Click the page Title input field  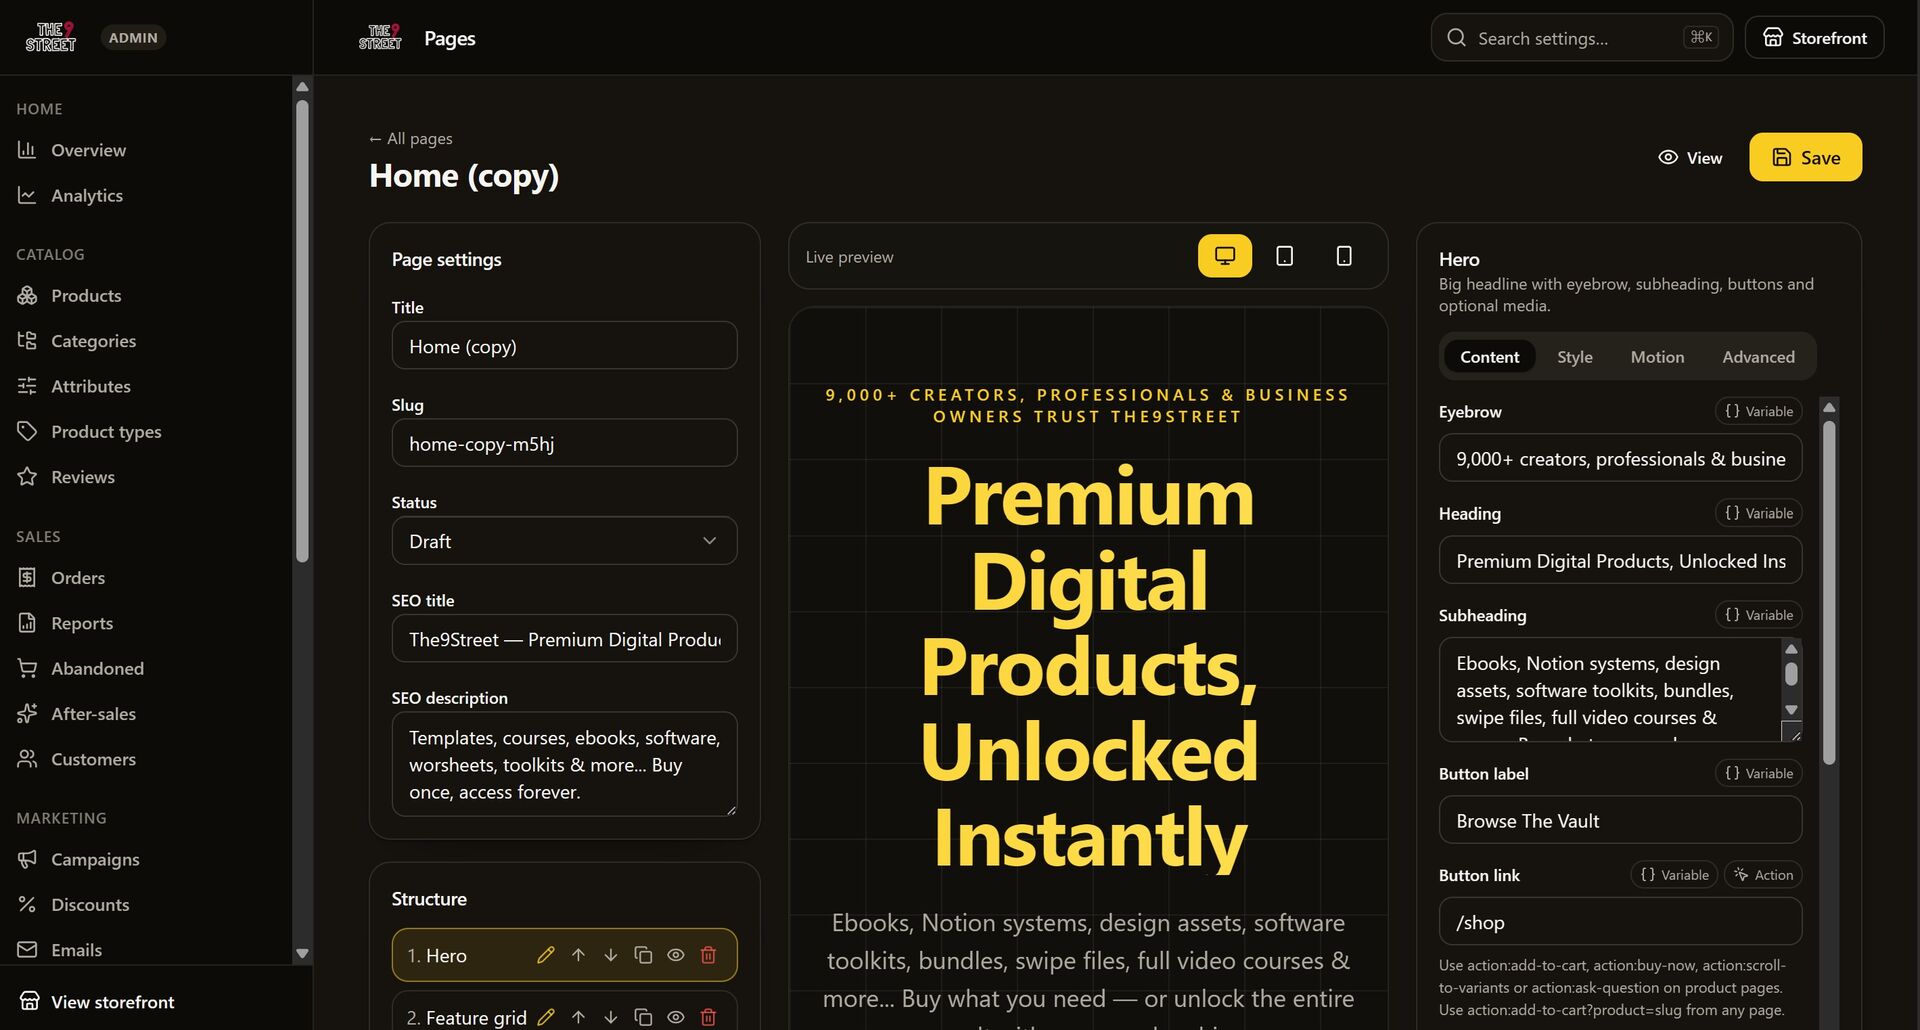[x=564, y=346]
